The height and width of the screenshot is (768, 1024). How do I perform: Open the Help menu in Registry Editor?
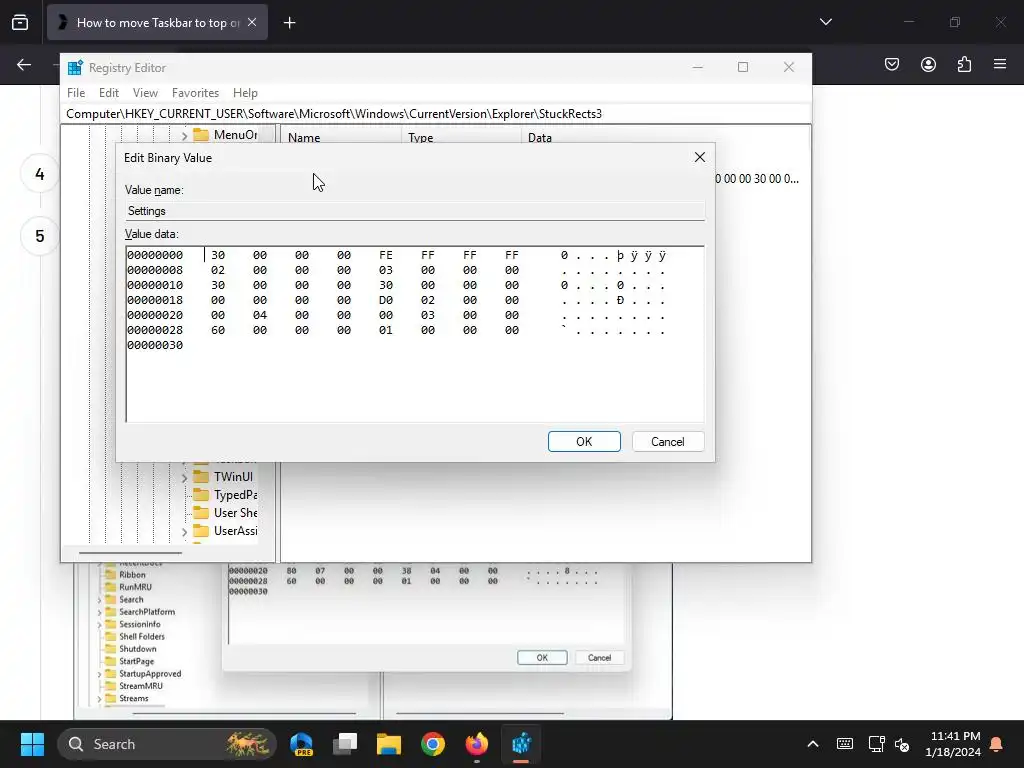246,93
